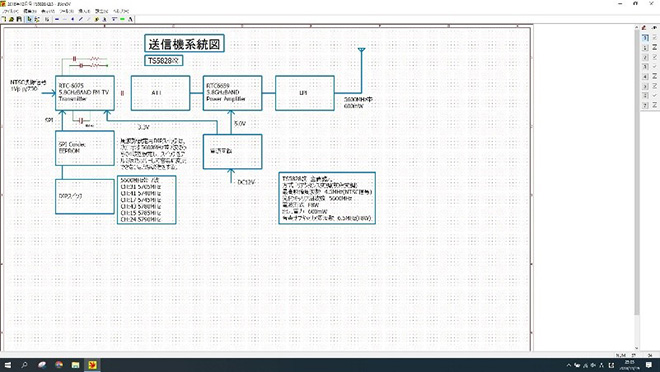The width and height of the screenshot is (660, 372).
Task: Choose the green tag tool in toolbar
Action: pyautogui.click(x=122, y=19)
